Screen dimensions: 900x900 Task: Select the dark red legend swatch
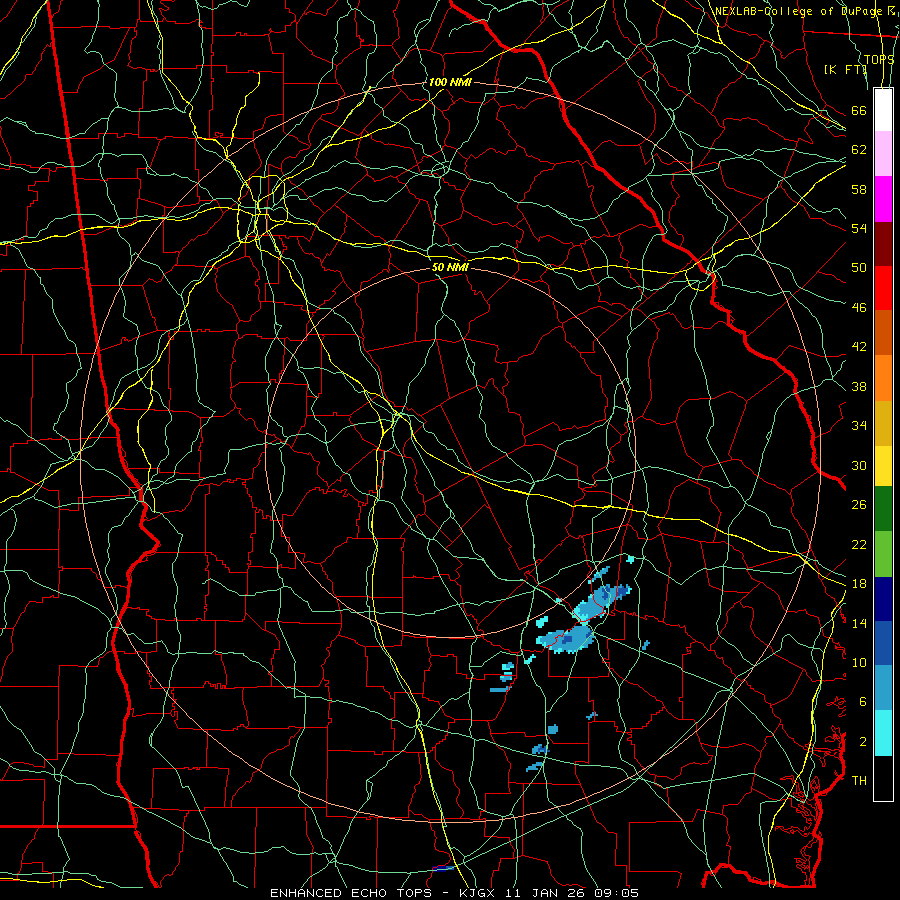coord(883,243)
